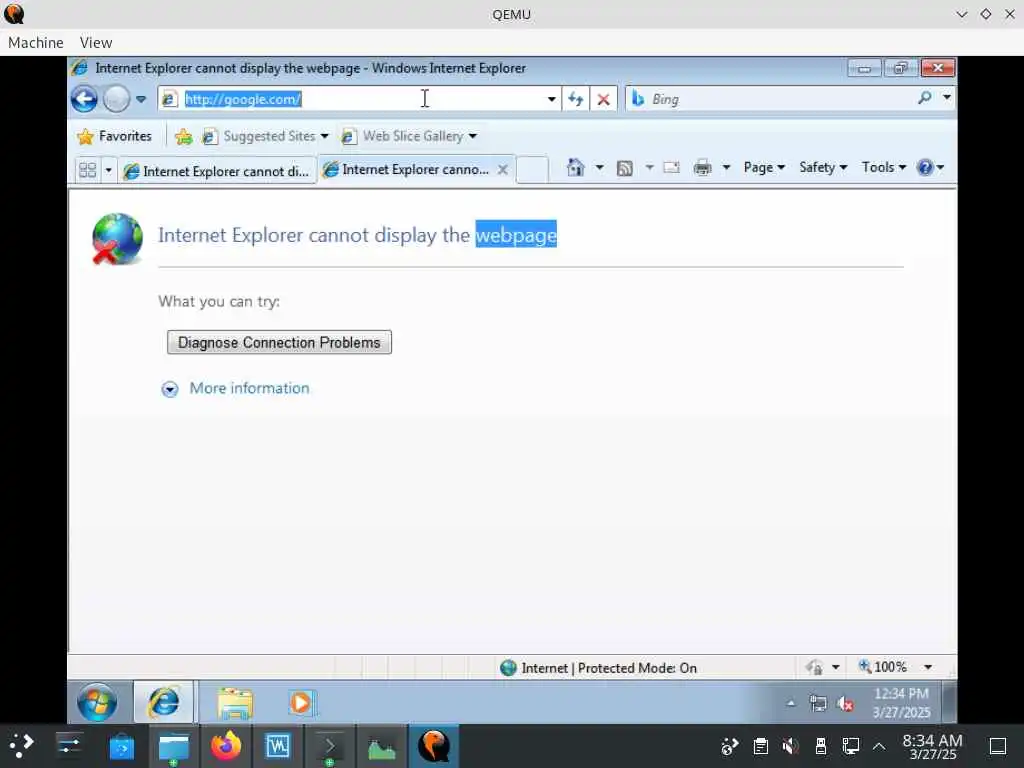Expand the address bar URL history dropdown
This screenshot has height=768, width=1024.
[552, 99]
